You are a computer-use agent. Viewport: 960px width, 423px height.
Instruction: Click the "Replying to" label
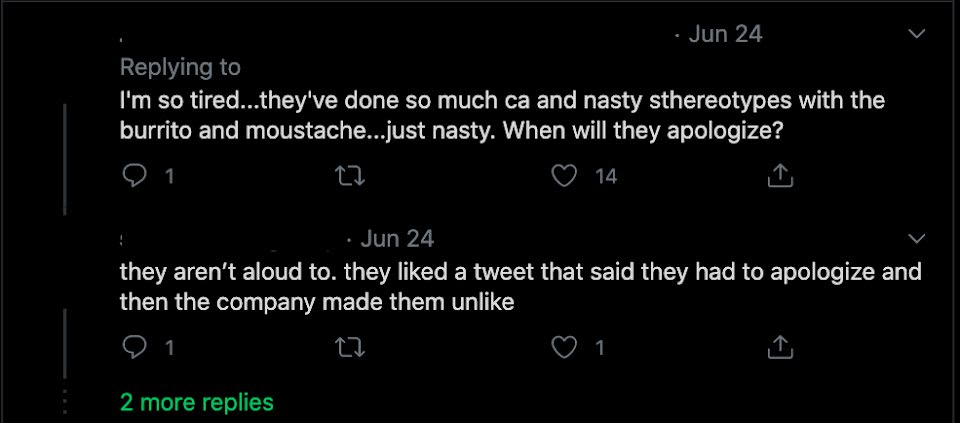click(180, 67)
